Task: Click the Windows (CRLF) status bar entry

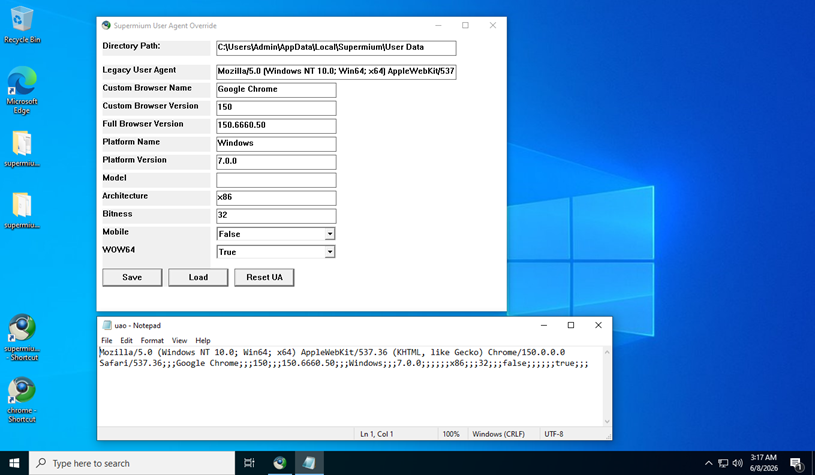Action: pos(498,434)
